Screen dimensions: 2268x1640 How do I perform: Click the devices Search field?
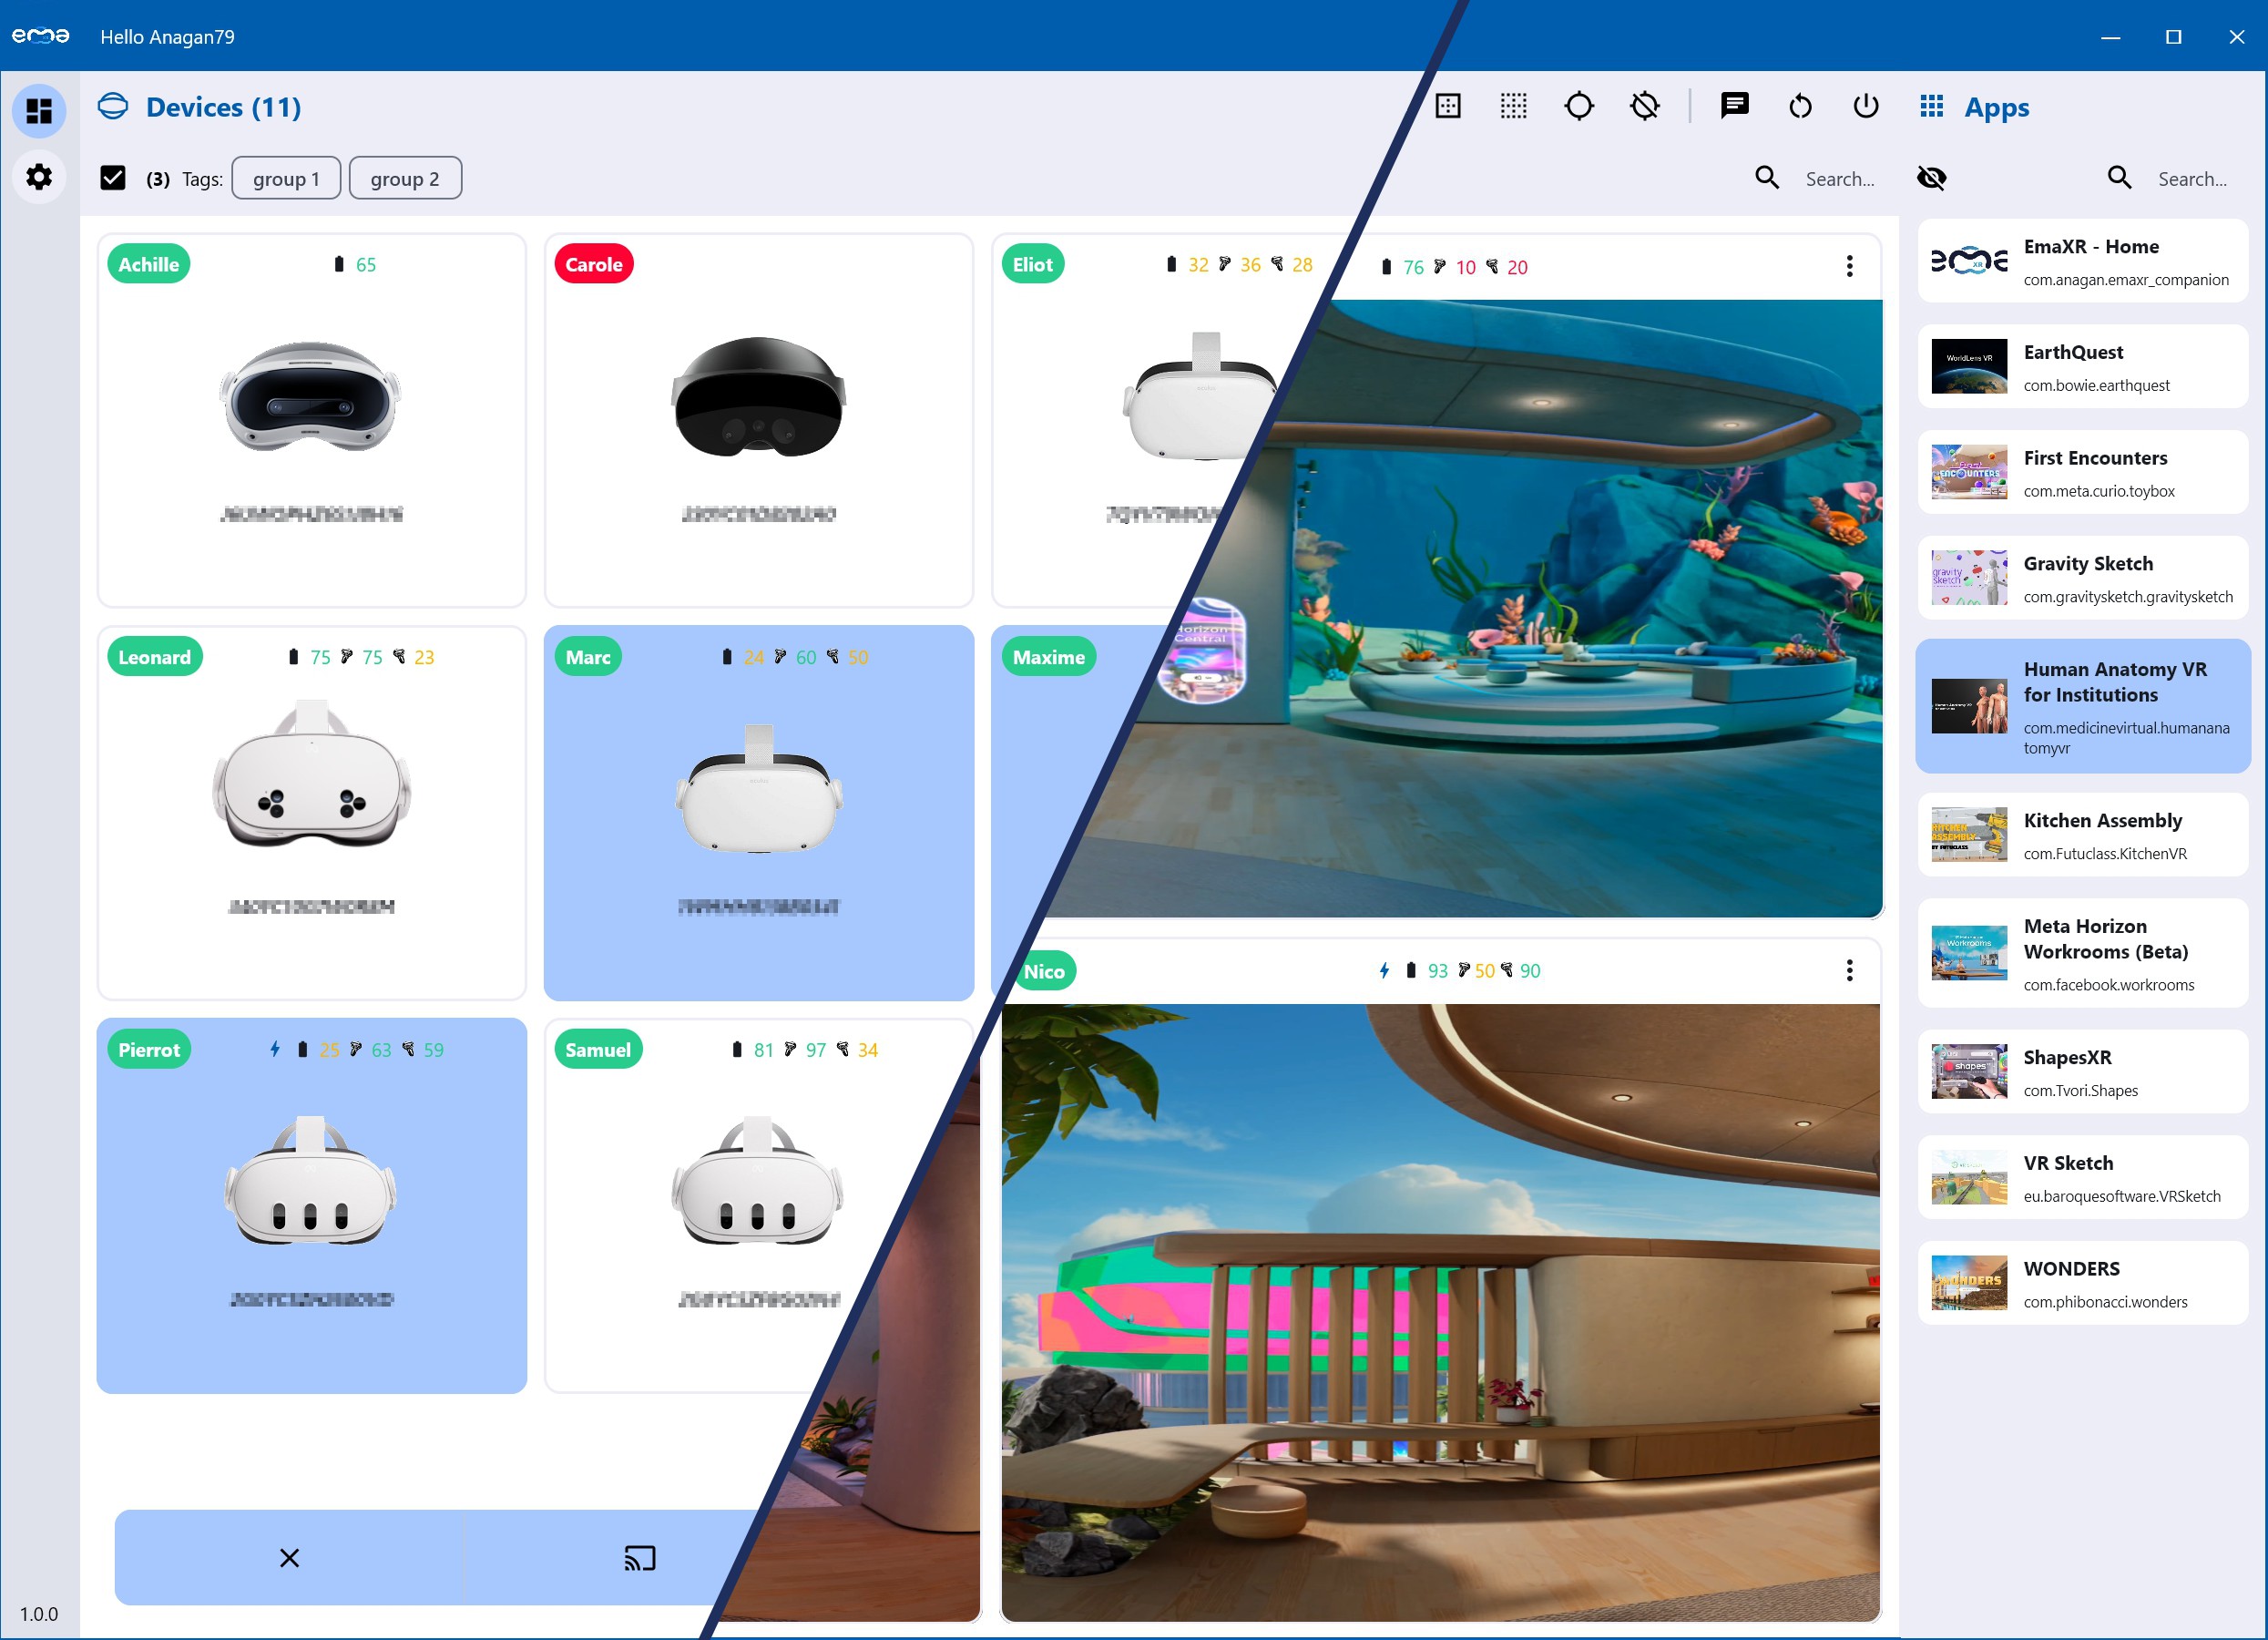click(x=1839, y=179)
